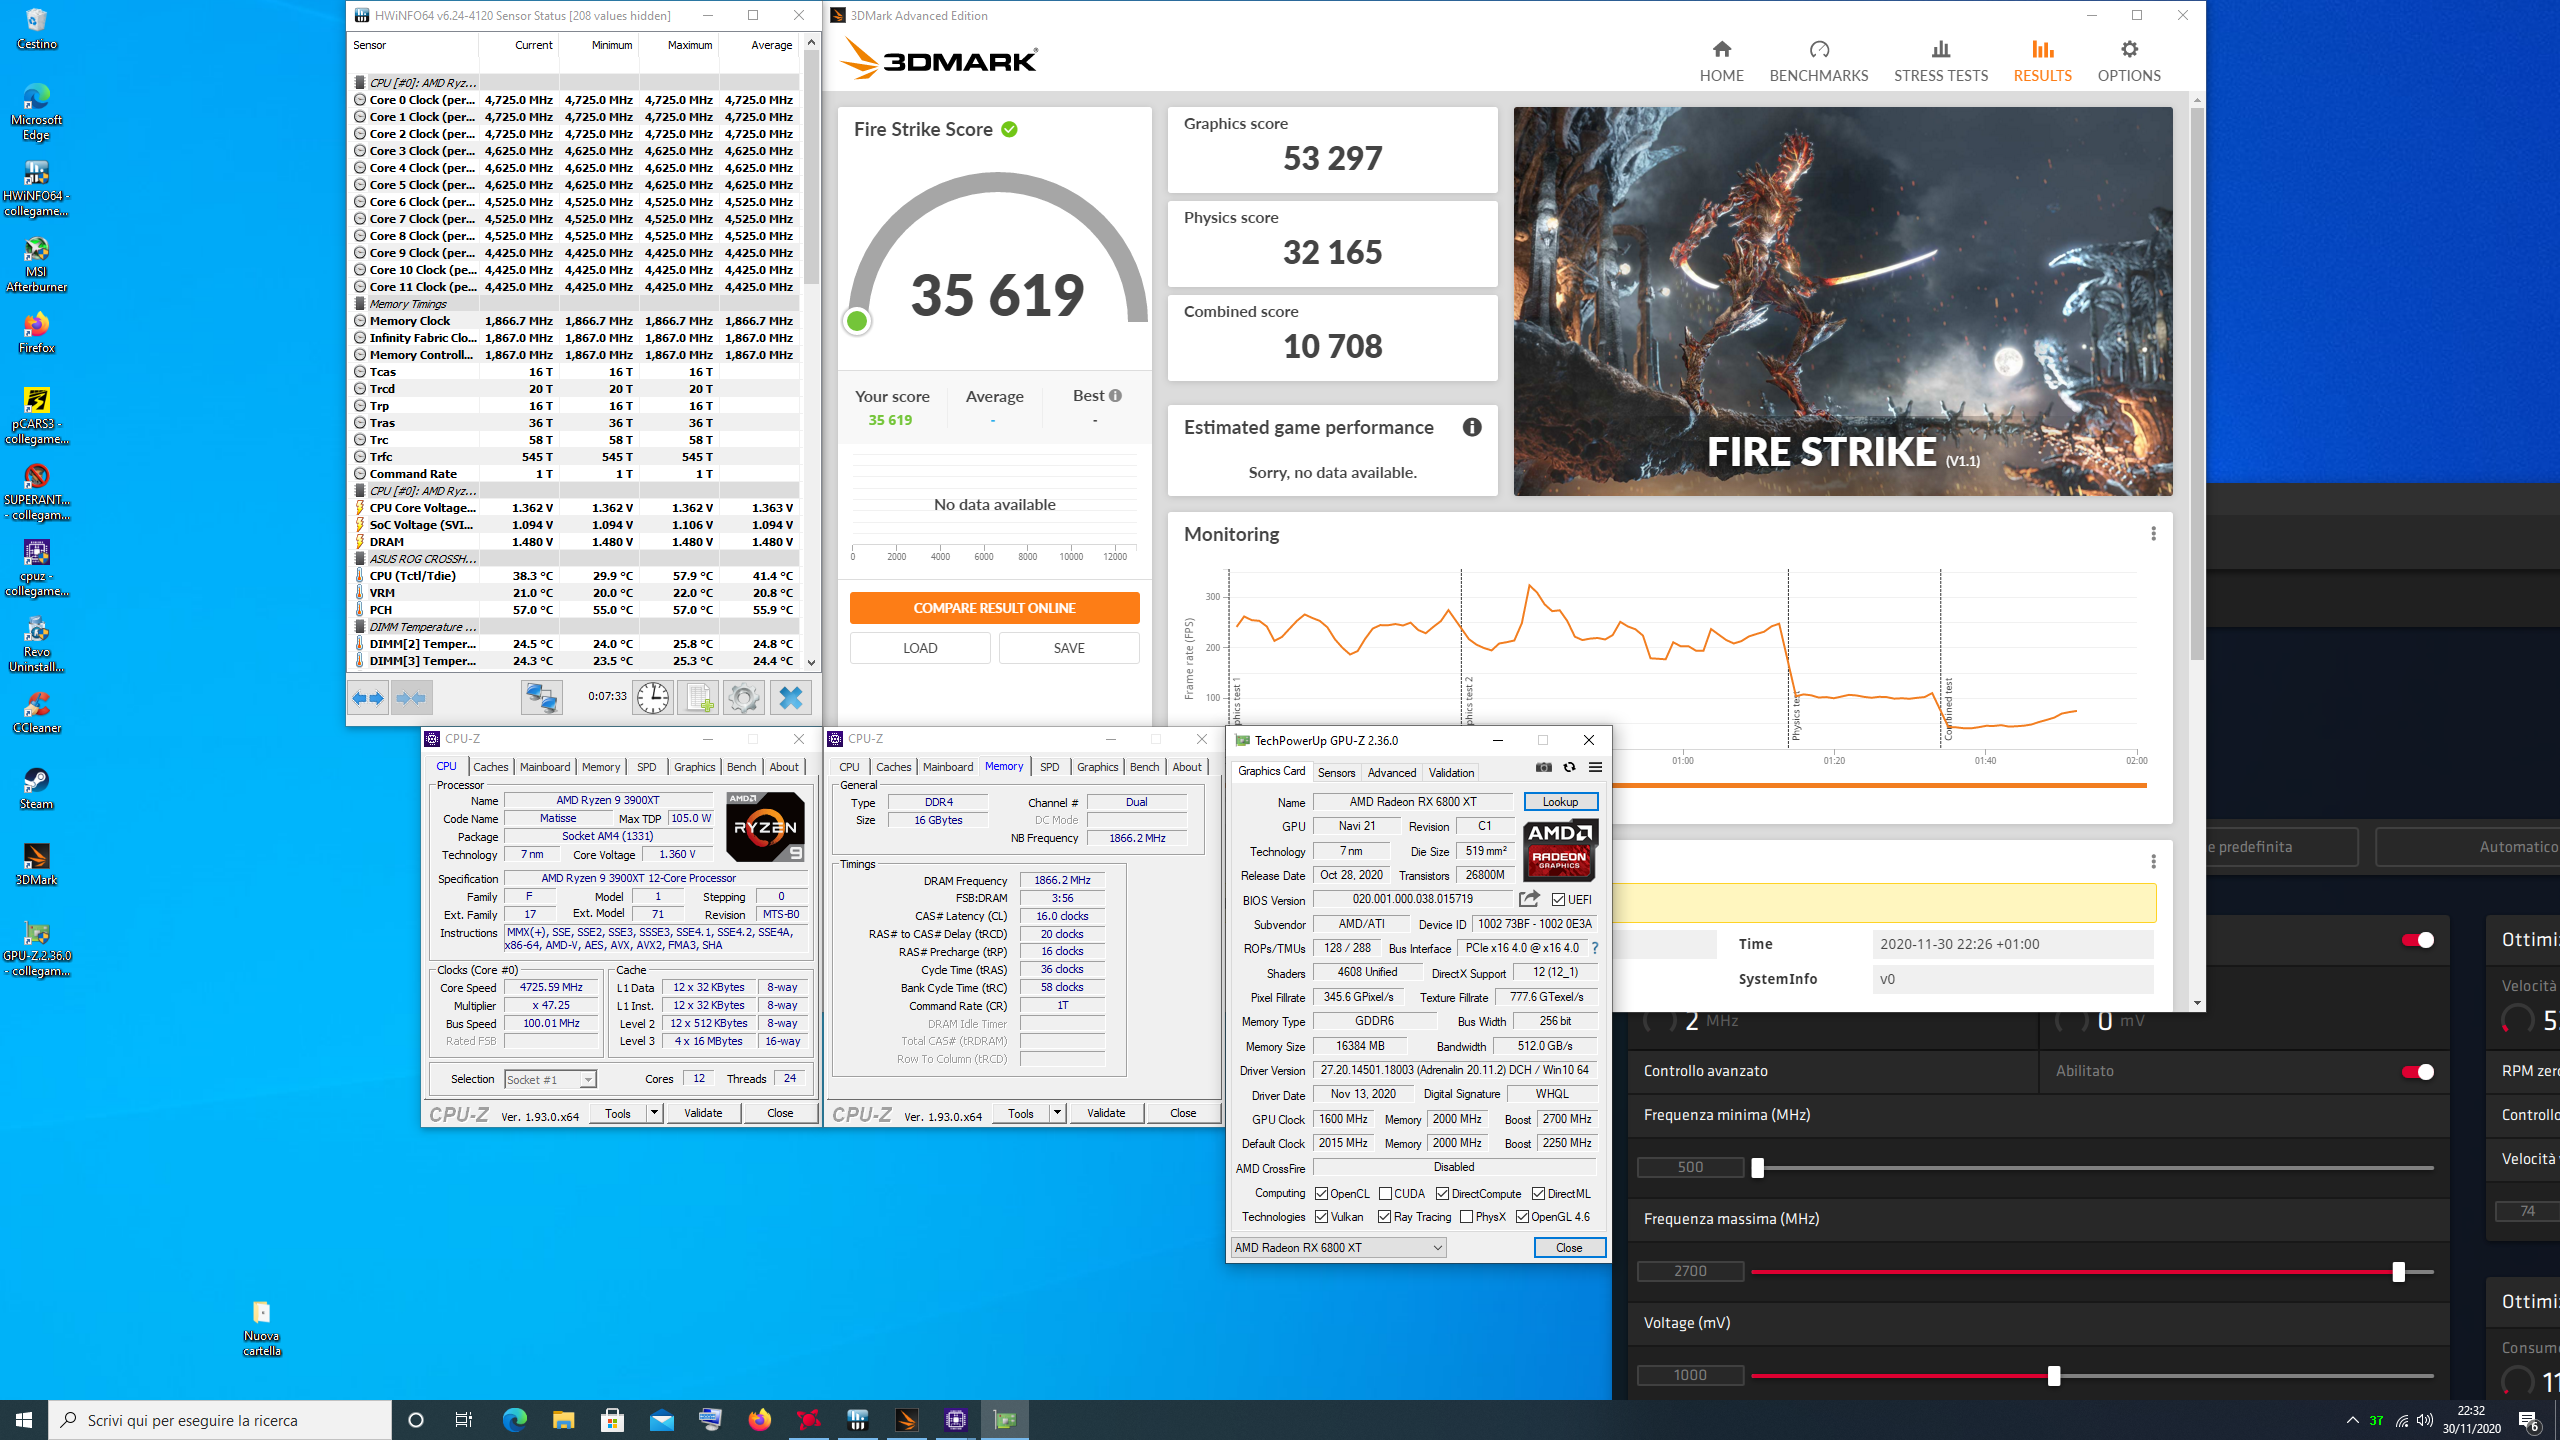Click HWiNFO settings gear icon
Image resolution: width=2560 pixels, height=1440 pixels.
(x=743, y=697)
